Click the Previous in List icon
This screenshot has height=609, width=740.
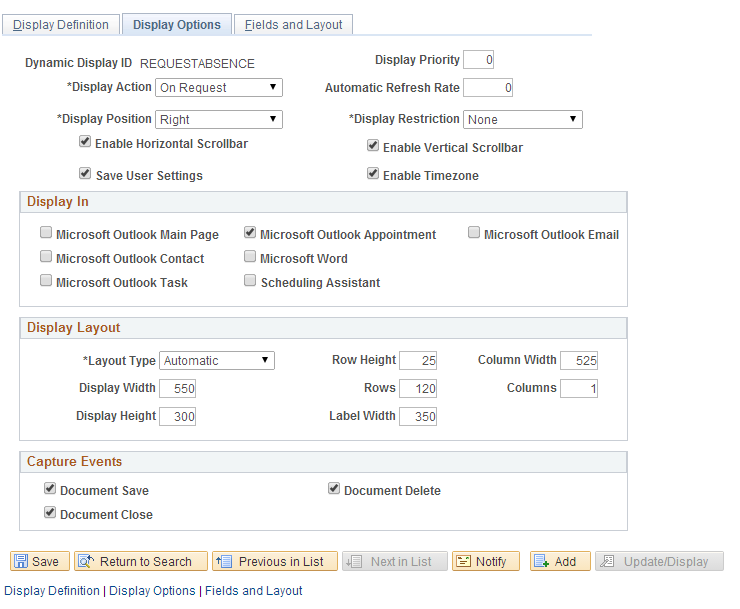(224, 561)
